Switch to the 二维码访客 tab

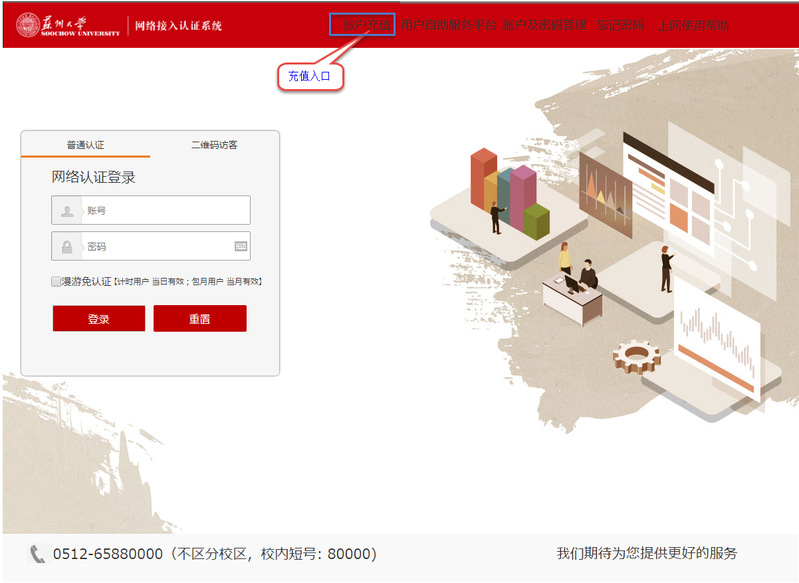214,145
